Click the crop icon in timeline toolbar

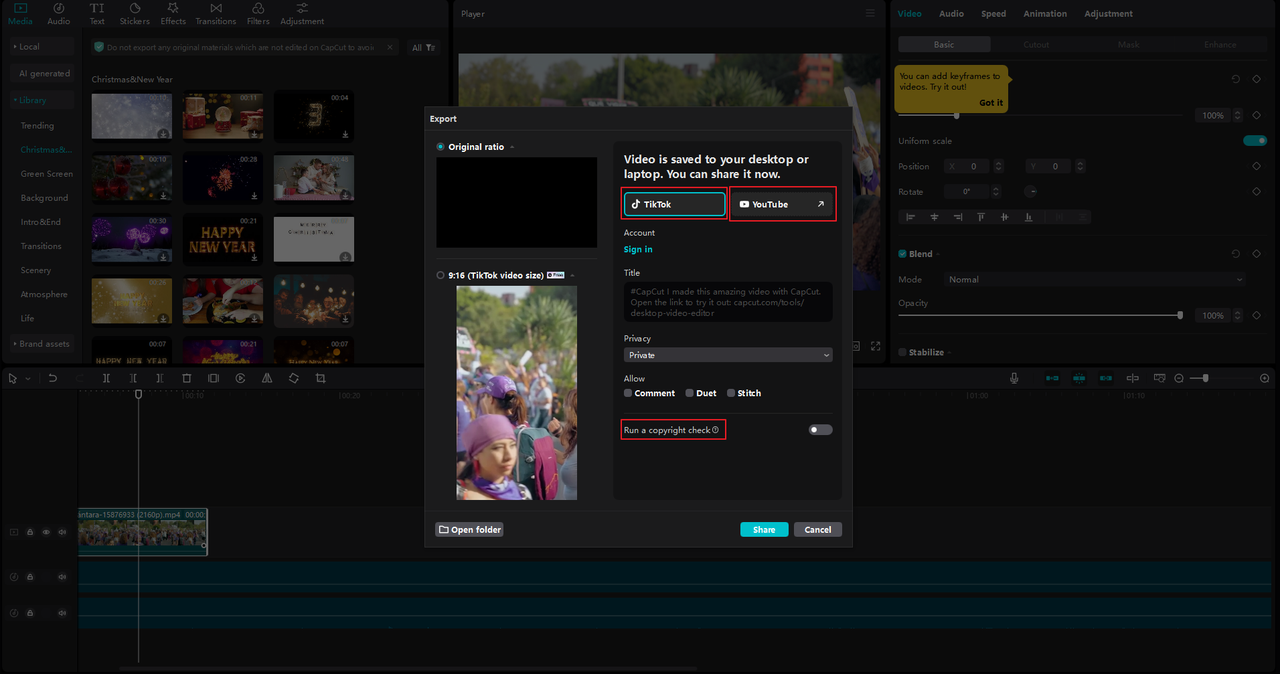coord(320,378)
